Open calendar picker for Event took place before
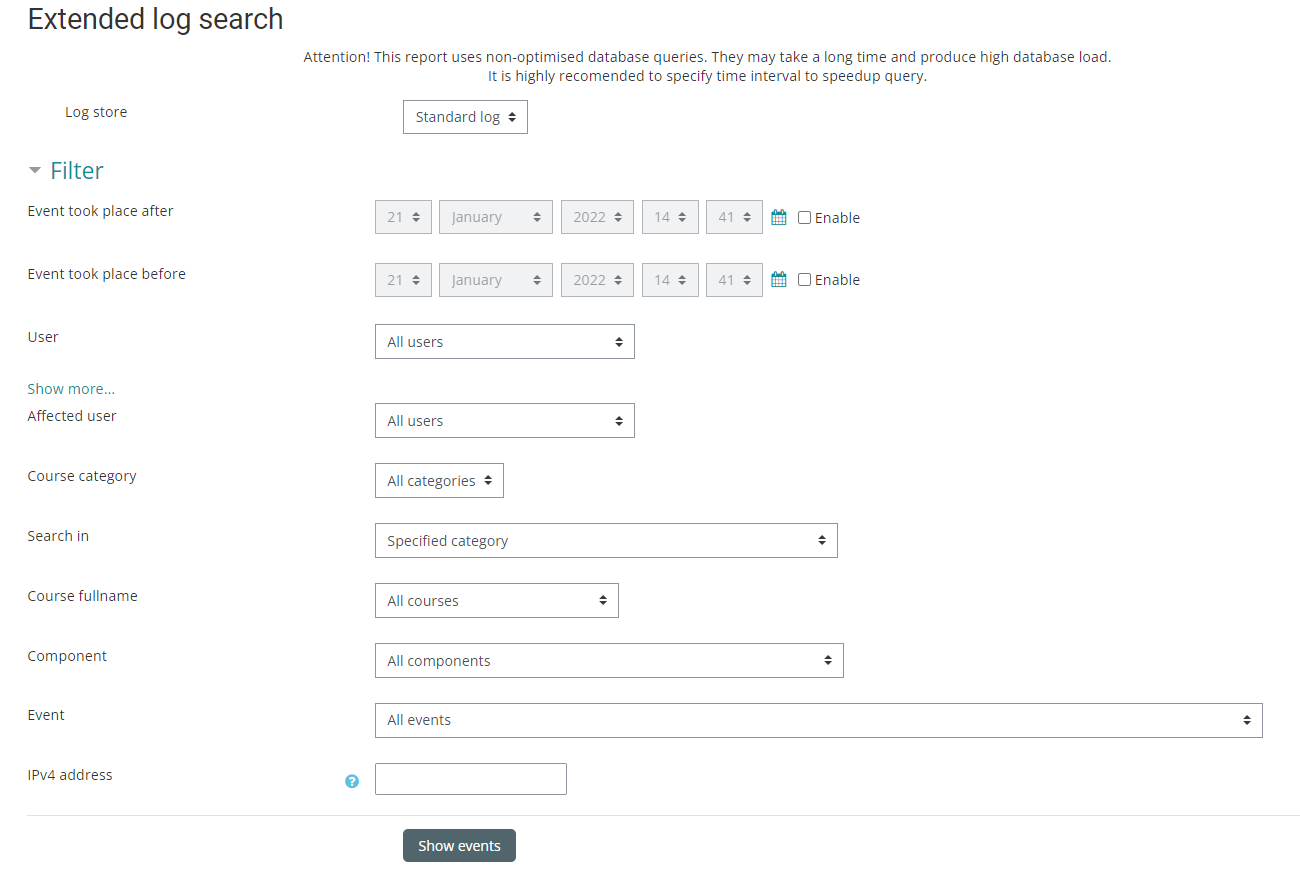Image resolution: width=1300 pixels, height=874 pixels. pyautogui.click(x=779, y=280)
